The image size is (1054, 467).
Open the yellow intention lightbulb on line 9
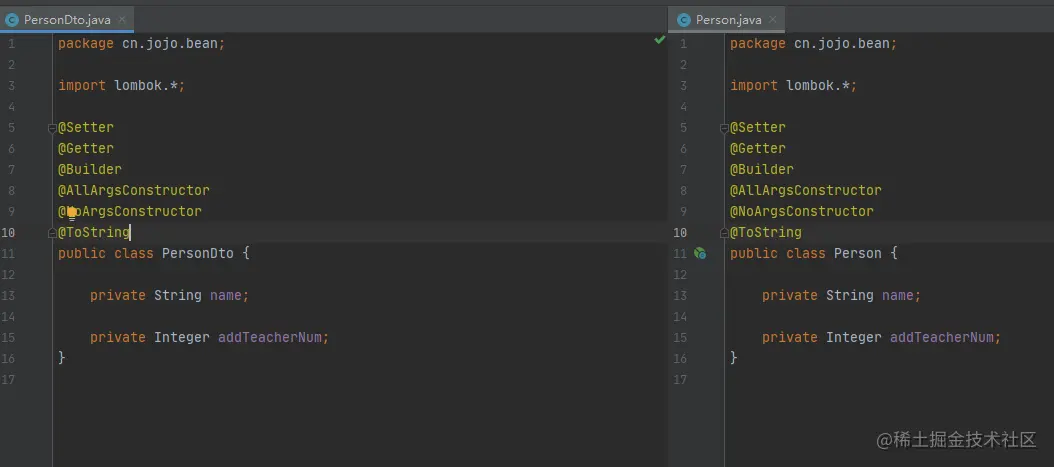point(71,213)
